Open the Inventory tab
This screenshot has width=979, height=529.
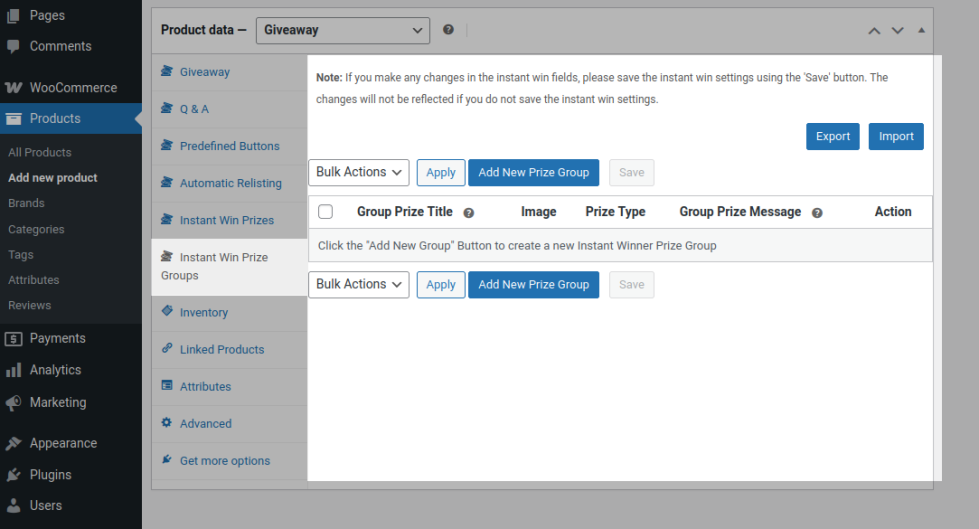pos(204,313)
